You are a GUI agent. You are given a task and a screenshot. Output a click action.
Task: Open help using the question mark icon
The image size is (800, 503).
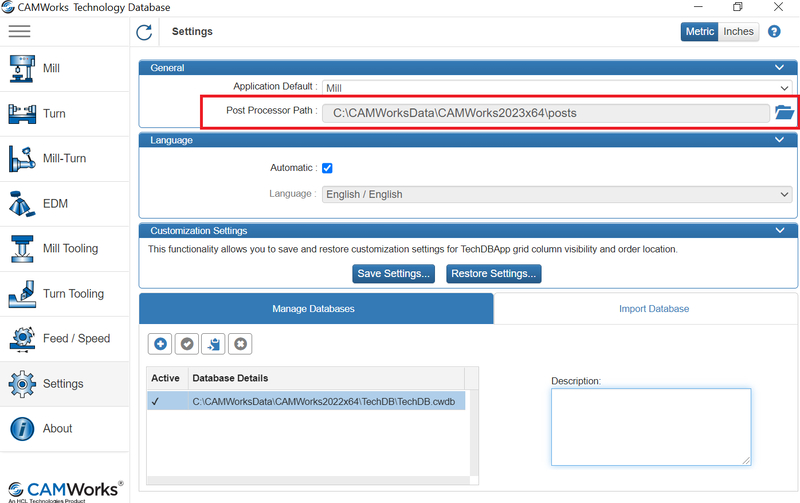click(774, 32)
